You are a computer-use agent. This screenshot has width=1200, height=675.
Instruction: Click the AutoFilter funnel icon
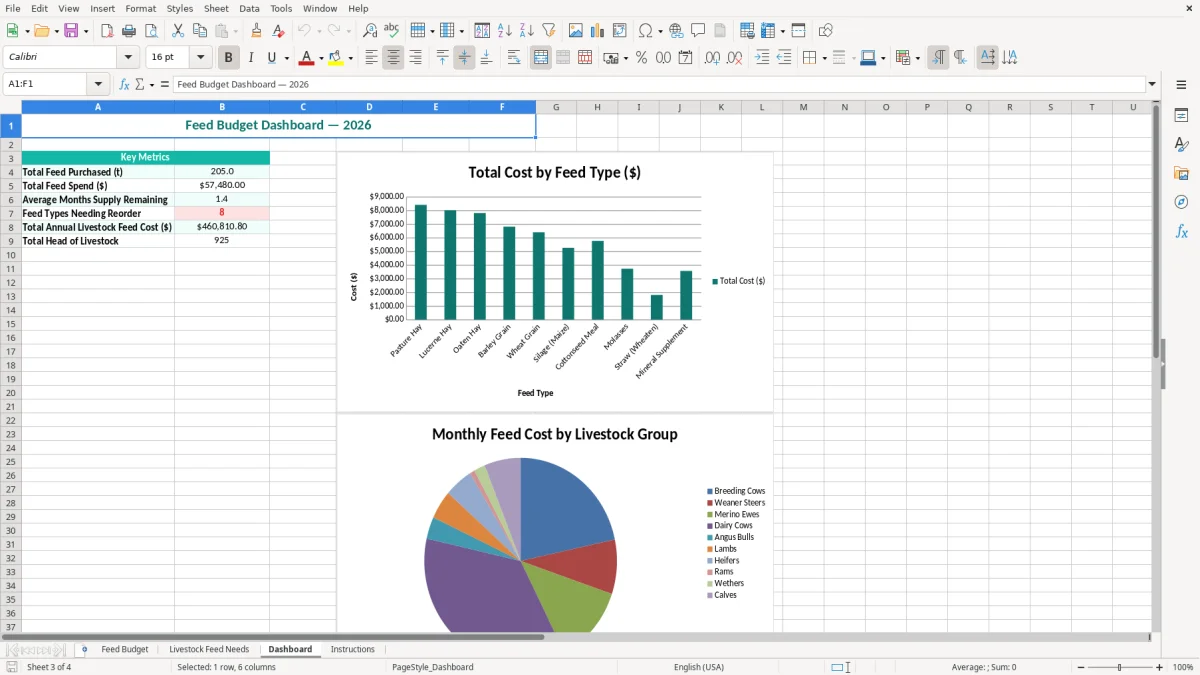point(549,31)
